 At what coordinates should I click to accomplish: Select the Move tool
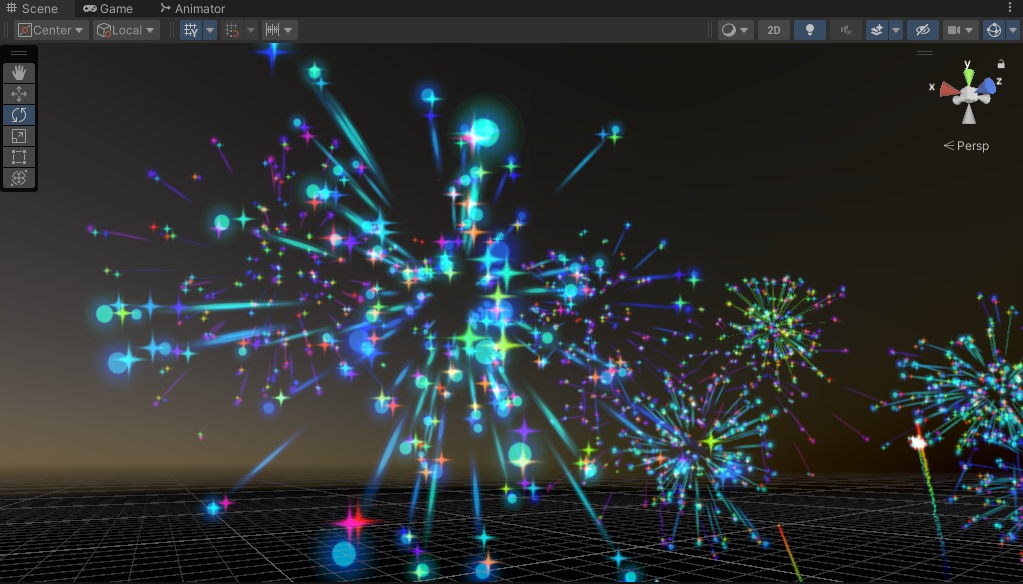point(19,94)
